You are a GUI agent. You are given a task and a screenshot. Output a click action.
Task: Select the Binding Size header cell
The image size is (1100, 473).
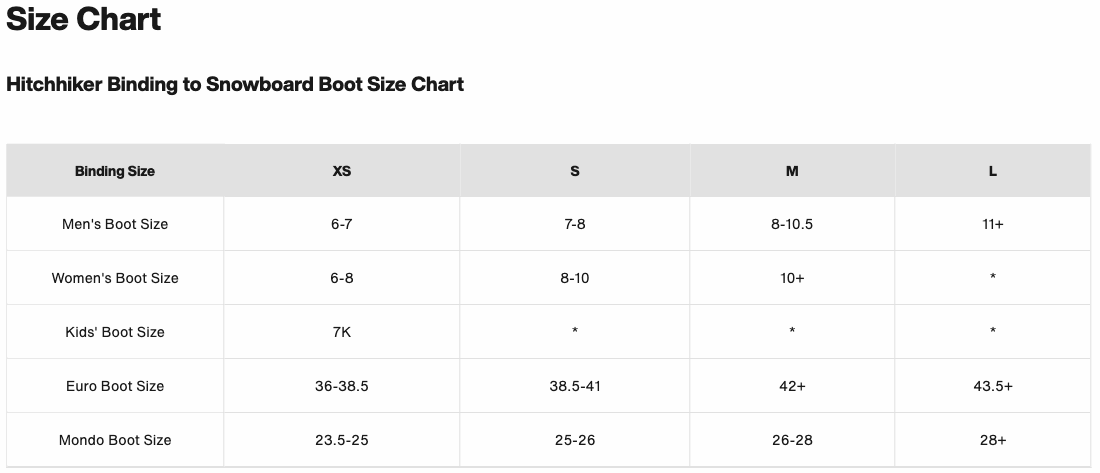coord(115,171)
